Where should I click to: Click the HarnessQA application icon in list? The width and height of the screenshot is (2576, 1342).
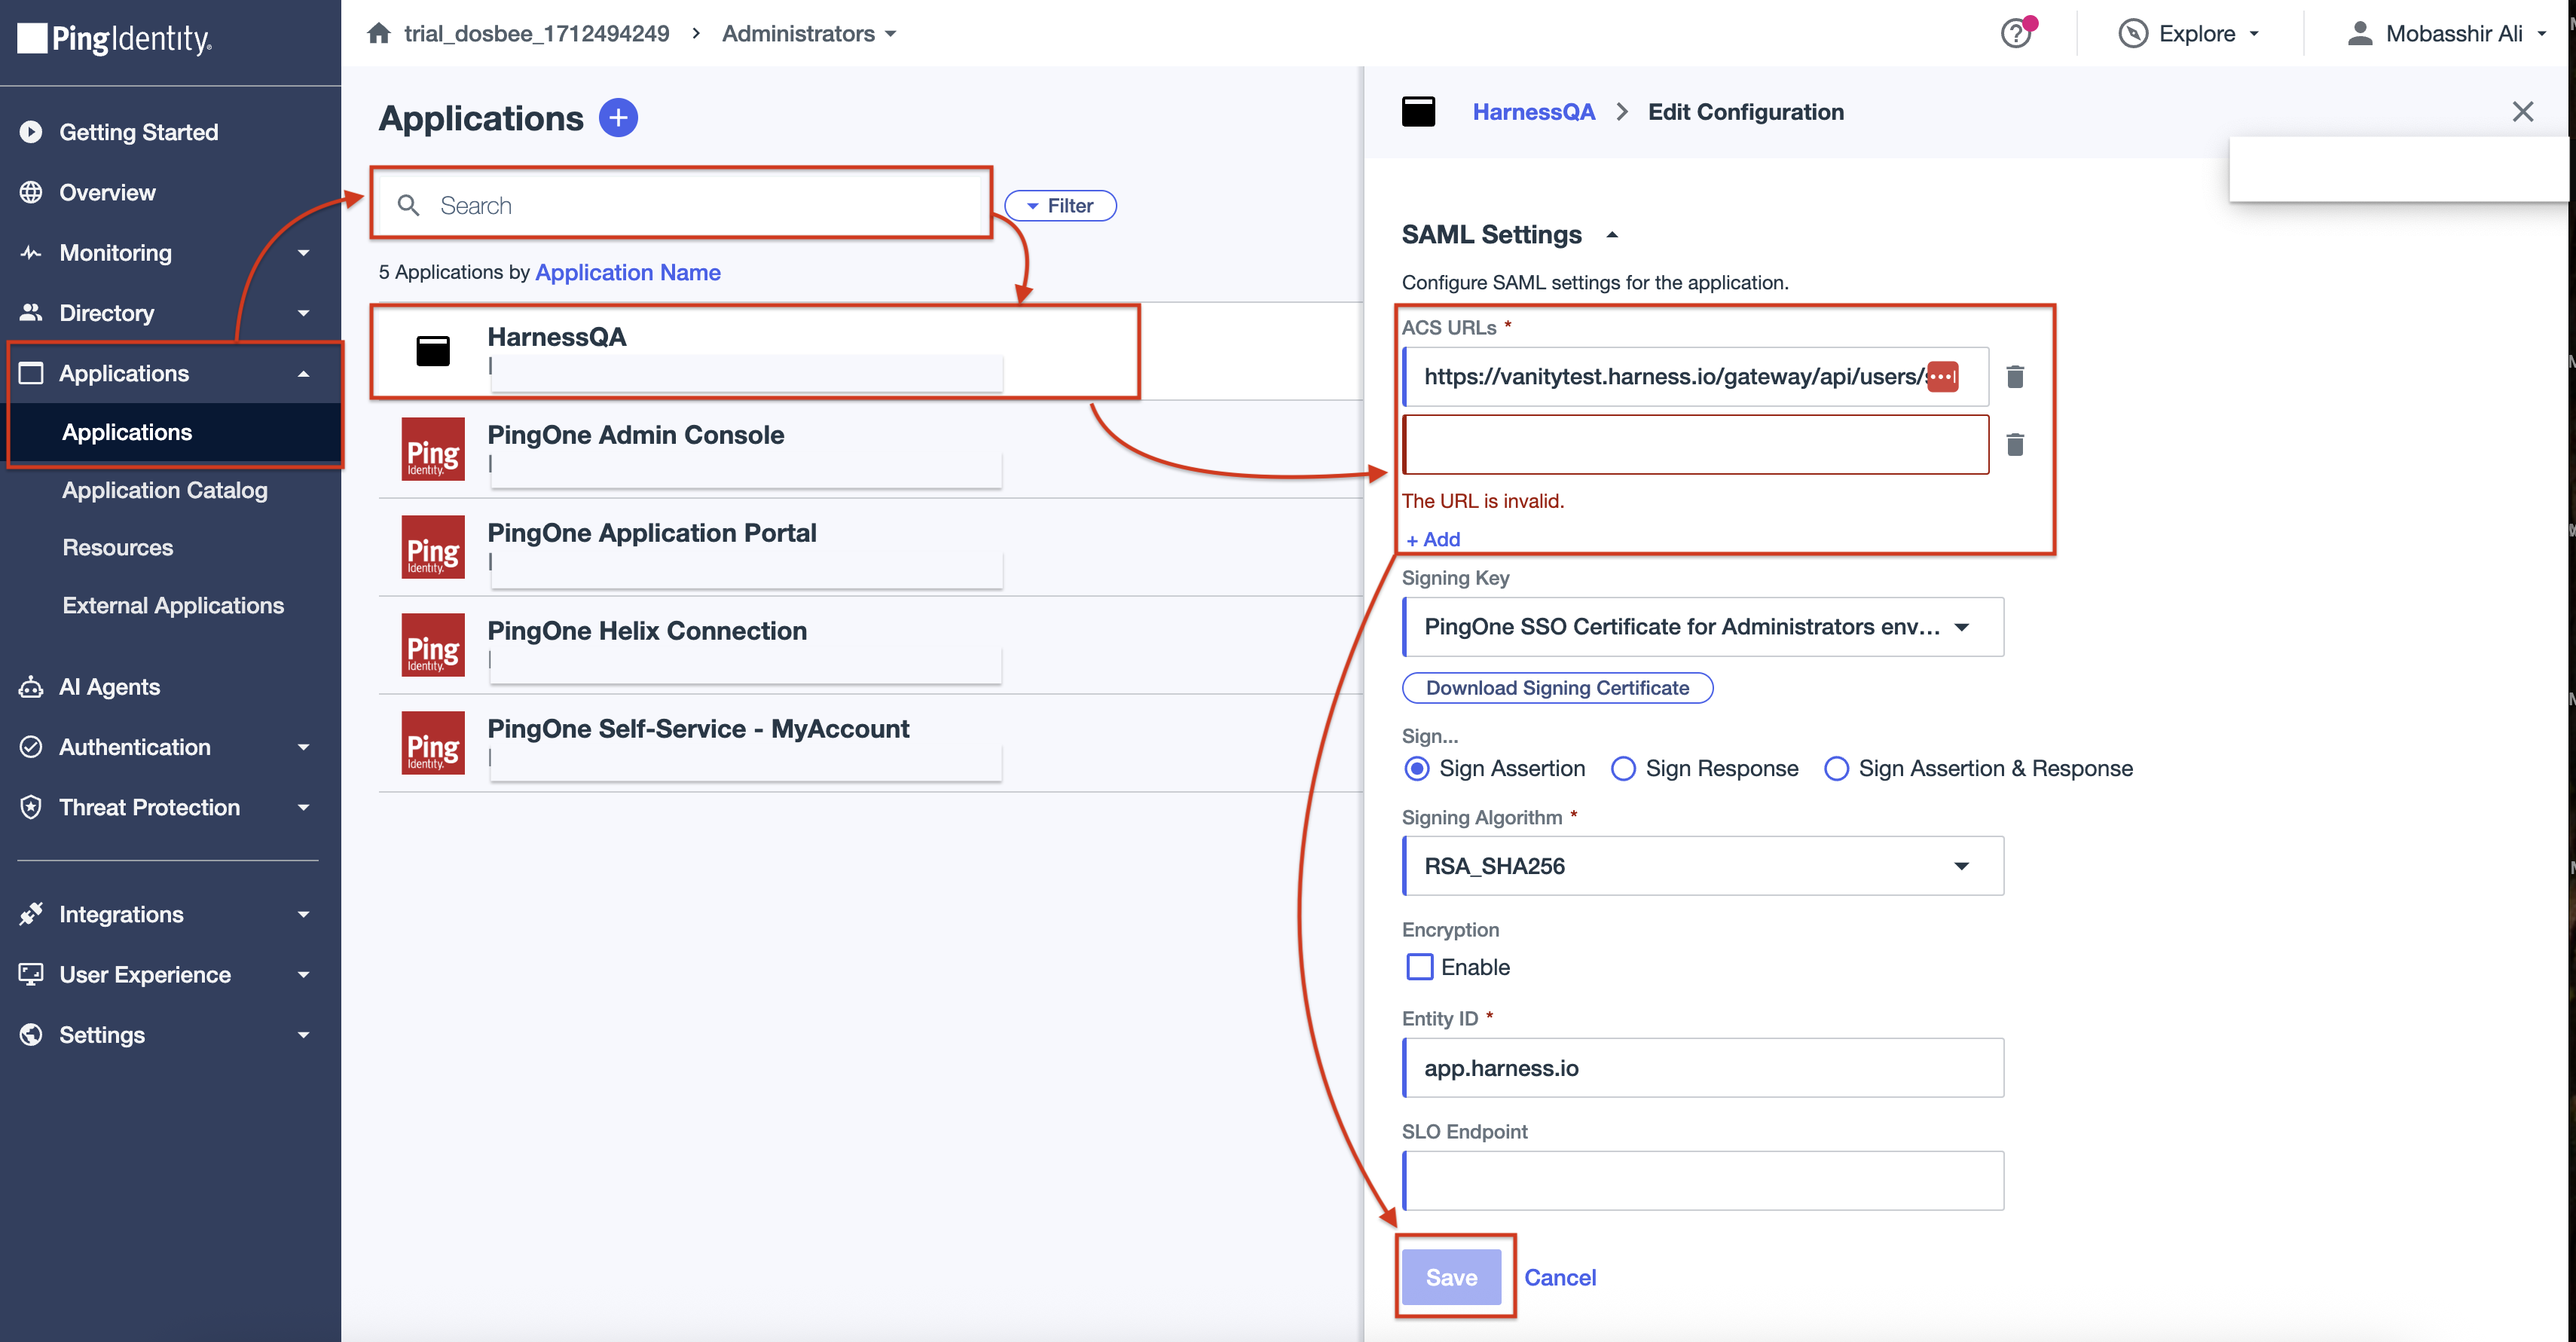click(433, 351)
